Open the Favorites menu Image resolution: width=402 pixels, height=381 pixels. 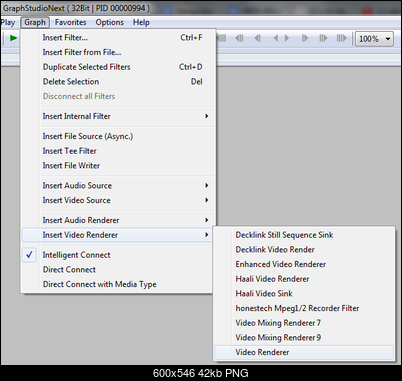pos(71,22)
